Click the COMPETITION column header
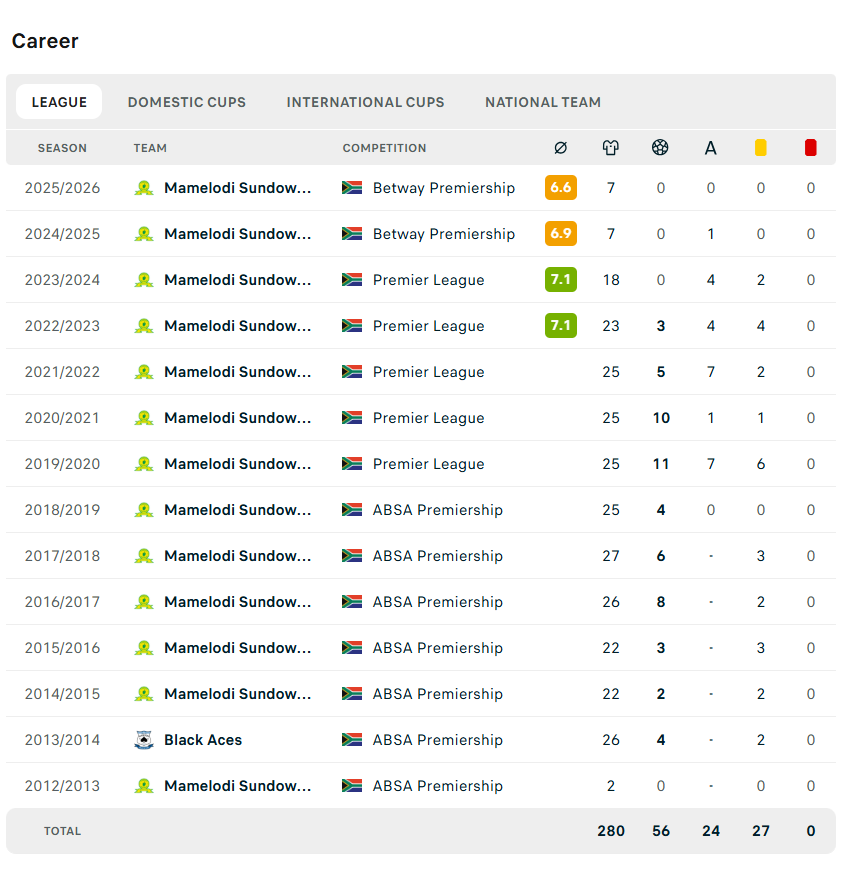The width and height of the screenshot is (848, 869). [x=384, y=148]
